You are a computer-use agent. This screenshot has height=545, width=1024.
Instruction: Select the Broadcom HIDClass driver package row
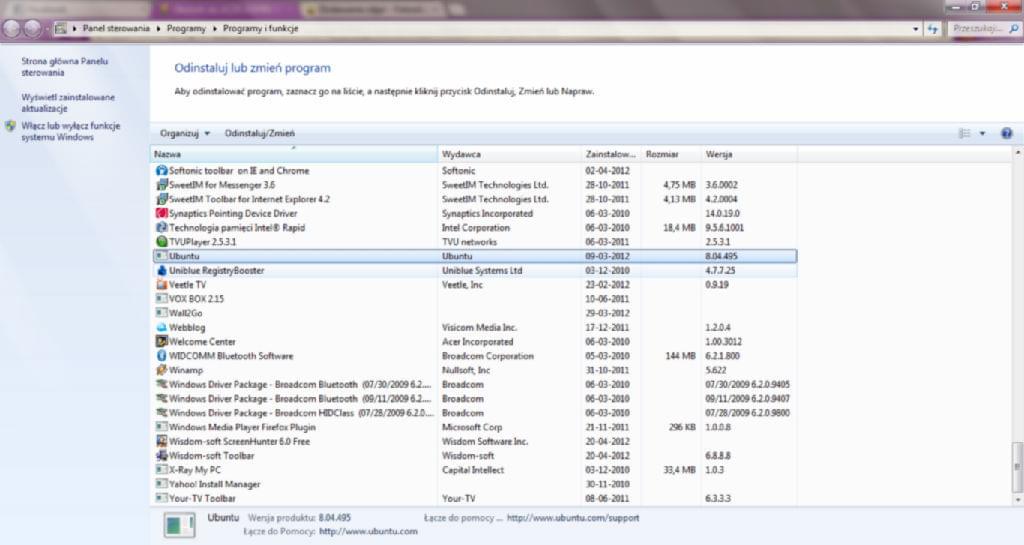[475, 413]
